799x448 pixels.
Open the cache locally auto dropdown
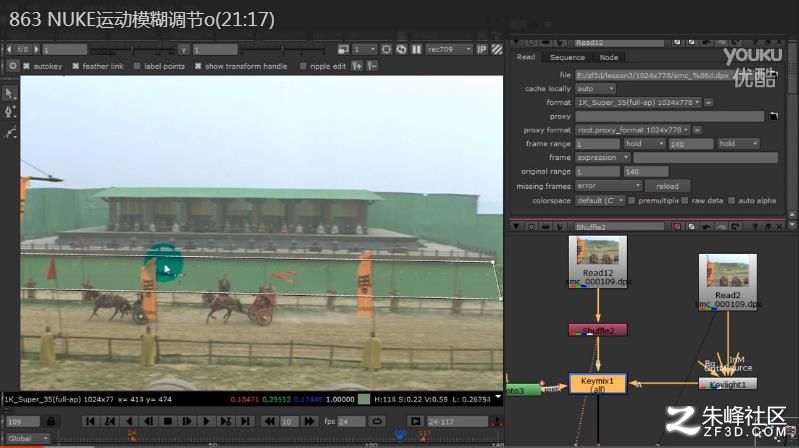point(595,89)
